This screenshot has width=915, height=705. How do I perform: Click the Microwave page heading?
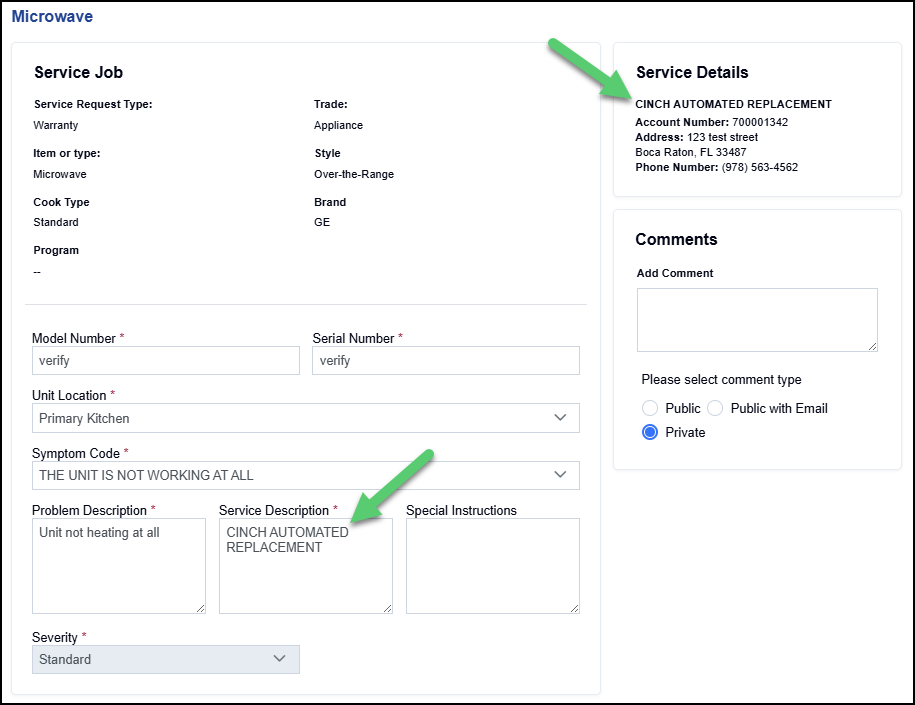click(x=52, y=17)
